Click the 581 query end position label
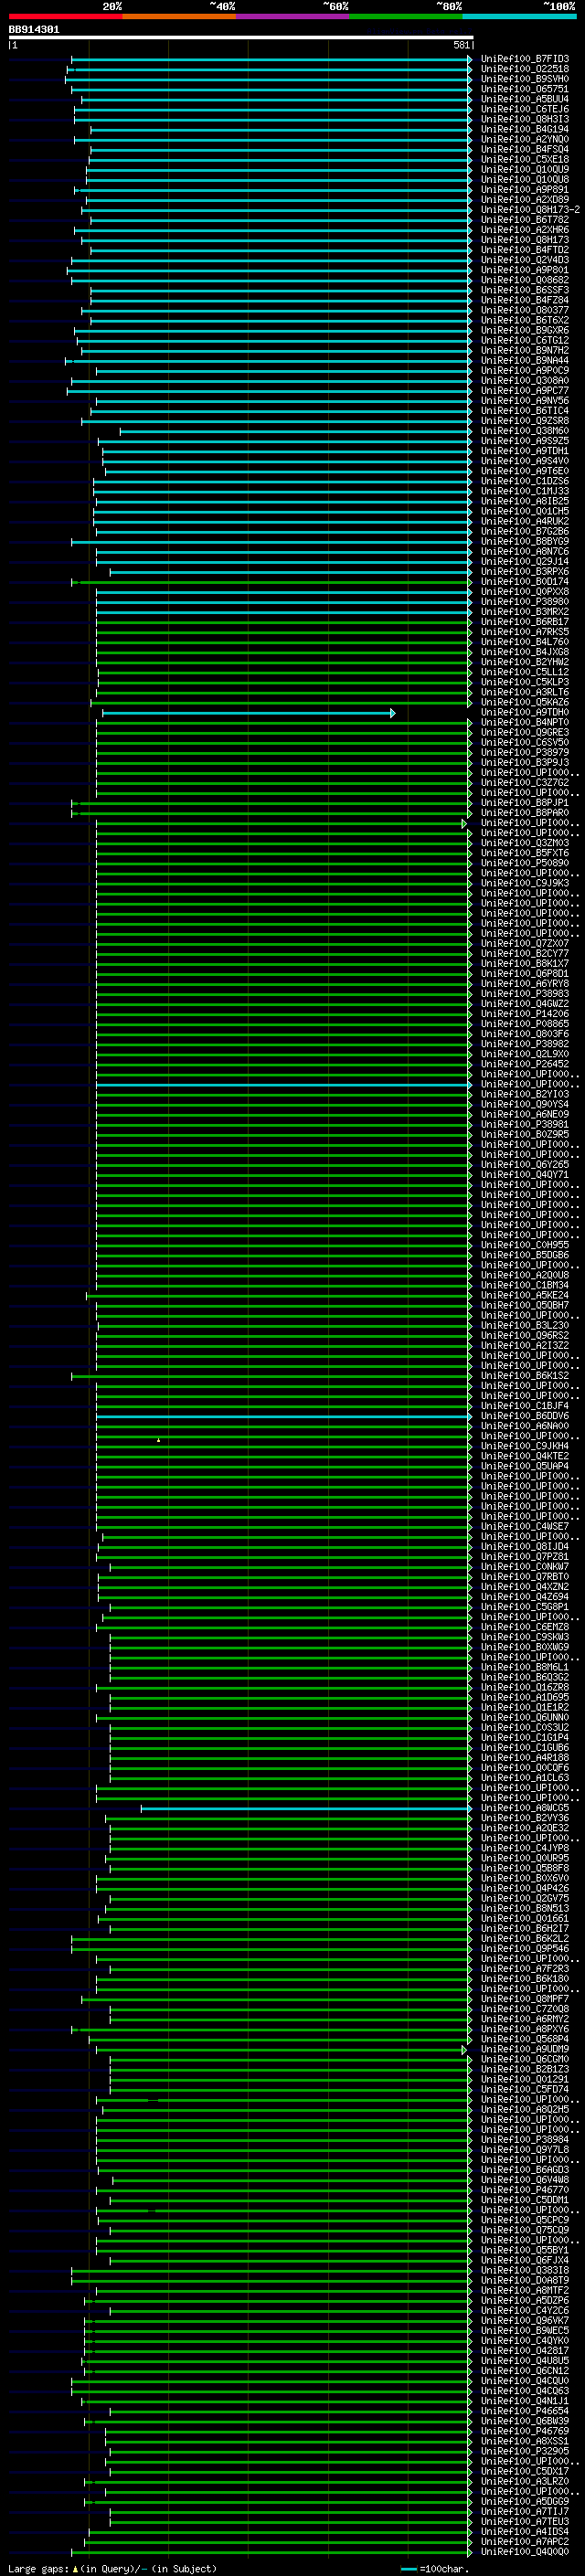 (461, 45)
